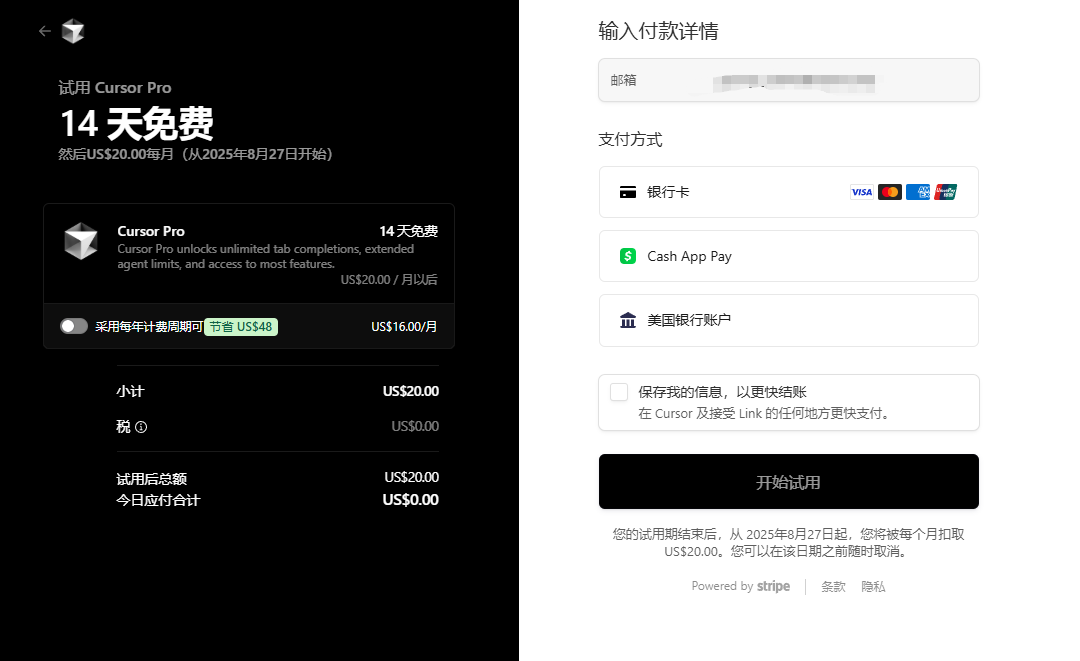Click the US bank account building icon
Viewport: 1080px width, 661px height.
(x=628, y=320)
